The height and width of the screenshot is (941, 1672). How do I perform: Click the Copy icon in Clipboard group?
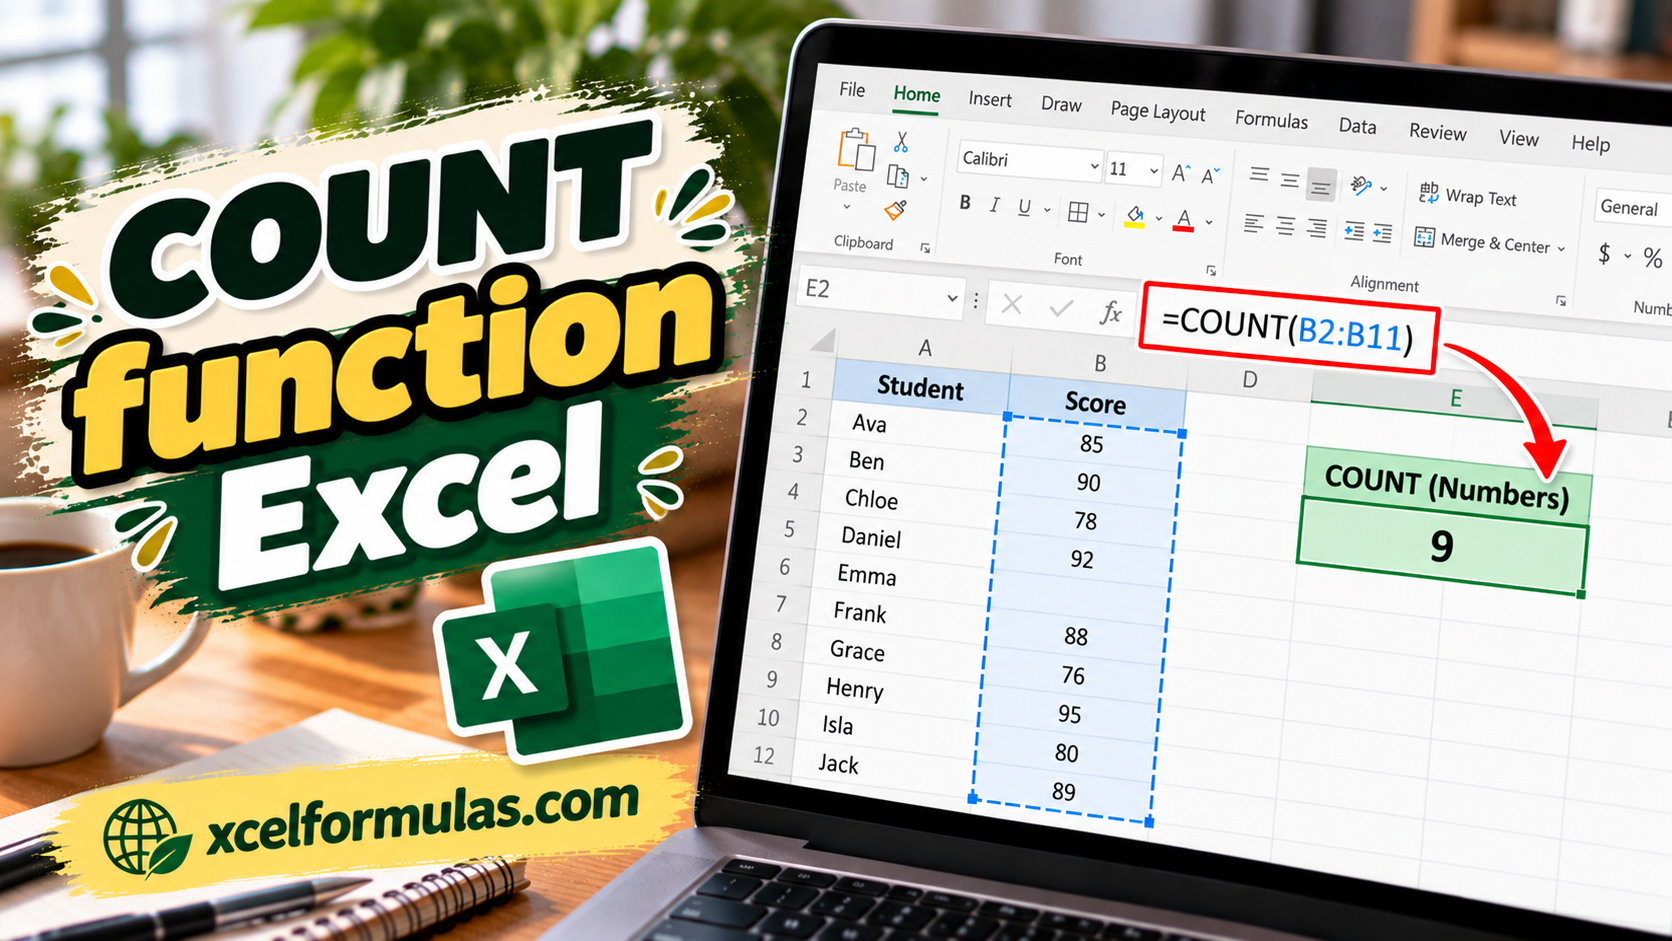click(x=898, y=177)
